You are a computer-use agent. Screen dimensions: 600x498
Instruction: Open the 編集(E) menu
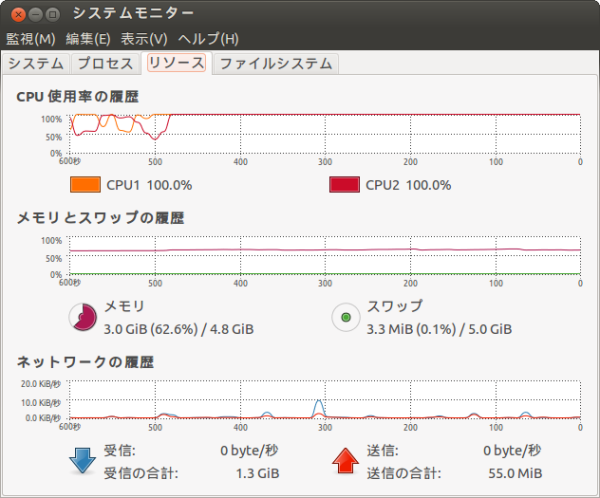point(88,39)
